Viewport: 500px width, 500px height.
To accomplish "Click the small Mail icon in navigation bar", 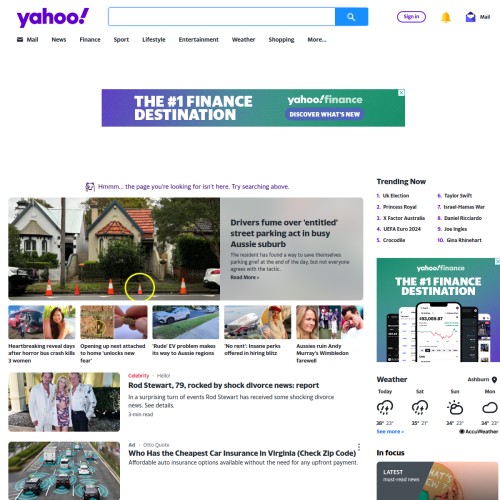I will (x=20, y=40).
